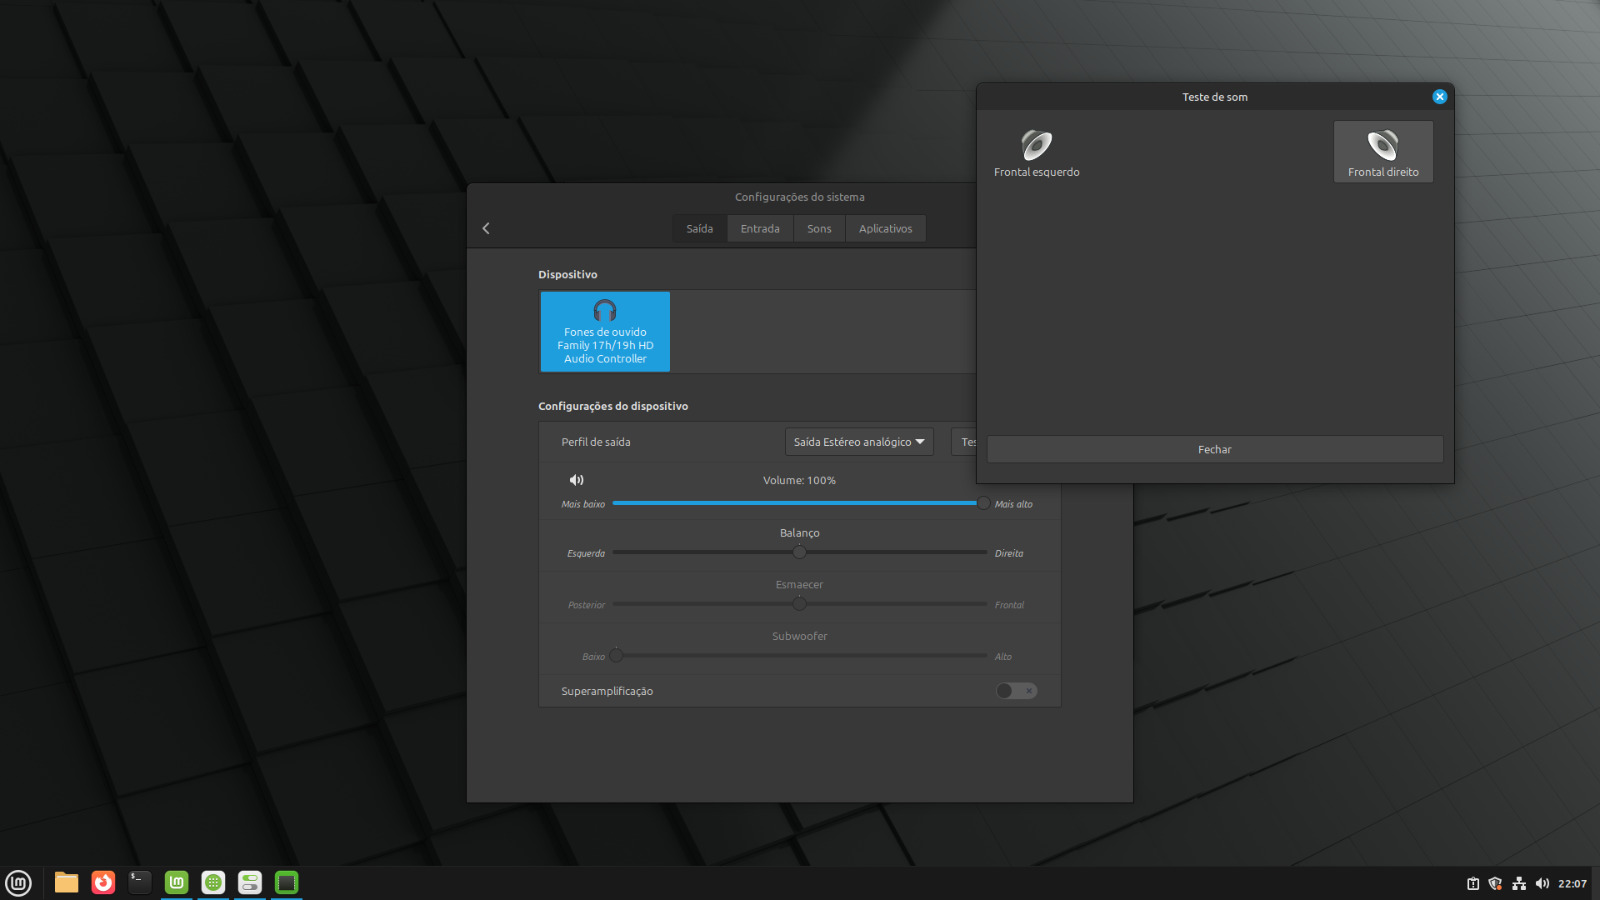Click the 'Volume: 100%' text

click(799, 480)
